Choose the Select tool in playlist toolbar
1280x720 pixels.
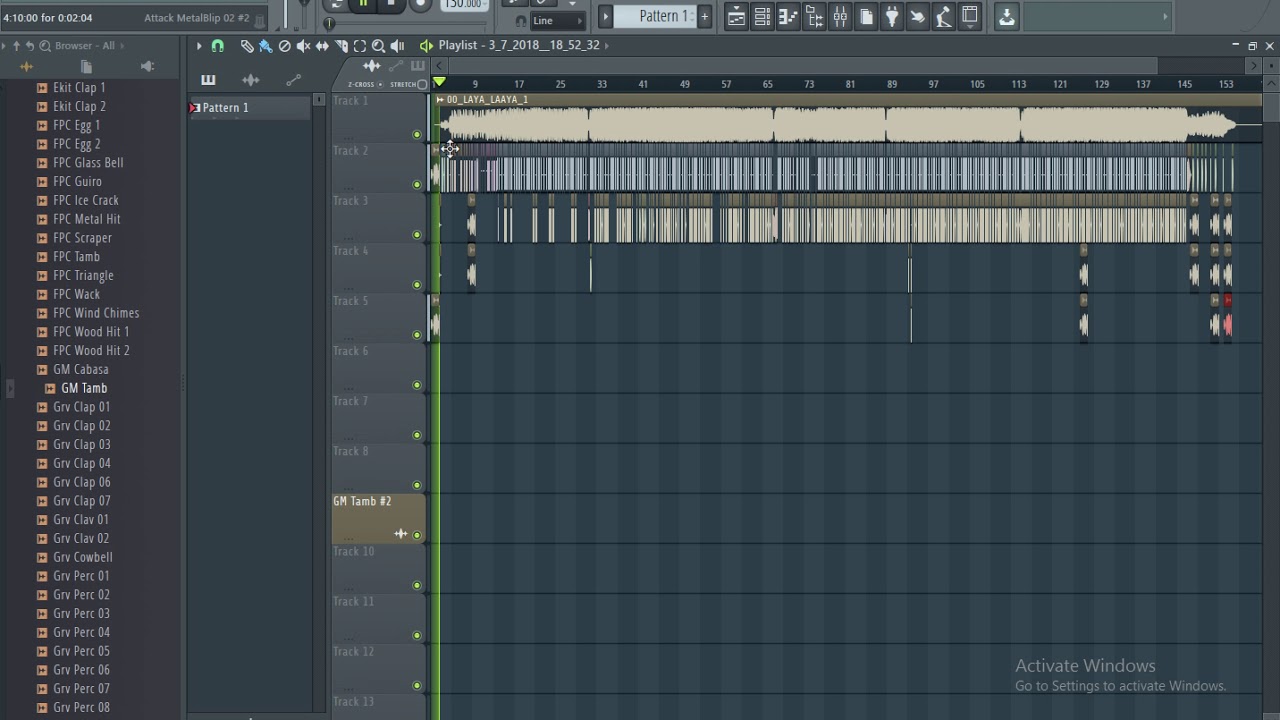(x=360, y=45)
